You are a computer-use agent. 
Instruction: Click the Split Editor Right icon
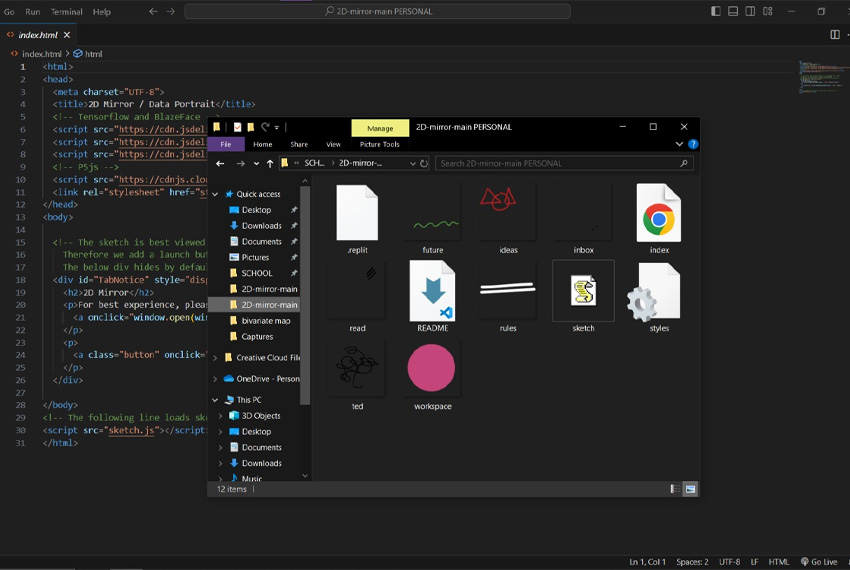(x=835, y=34)
